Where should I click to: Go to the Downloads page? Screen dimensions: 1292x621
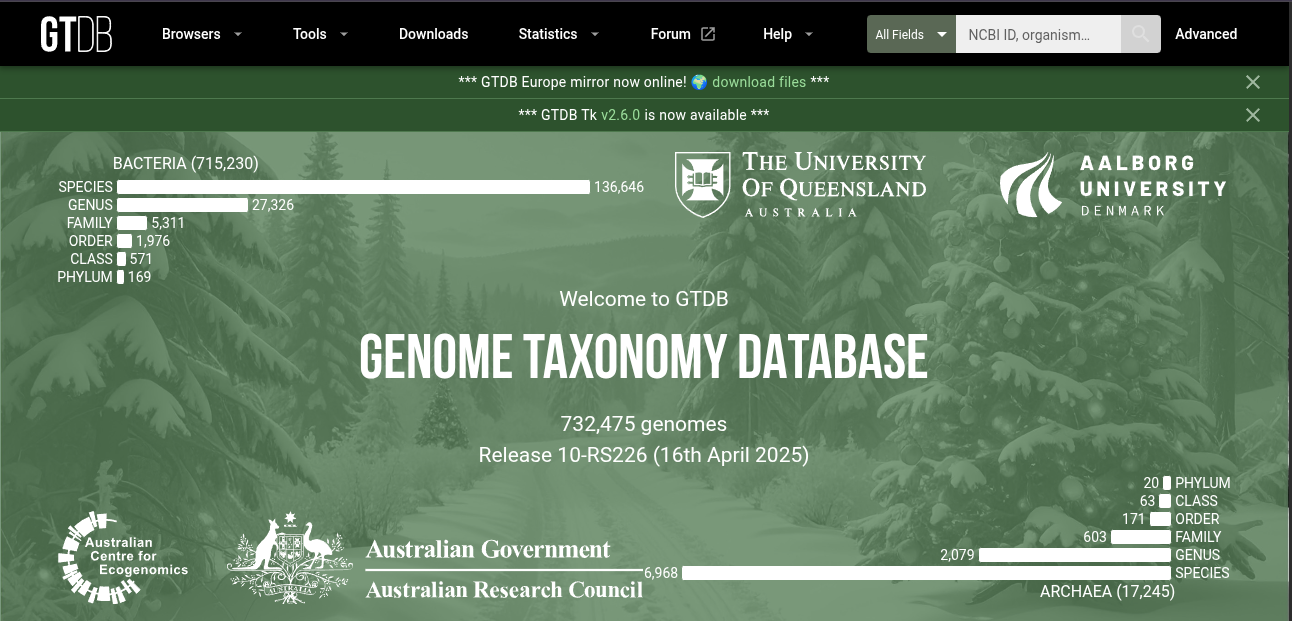tap(433, 34)
